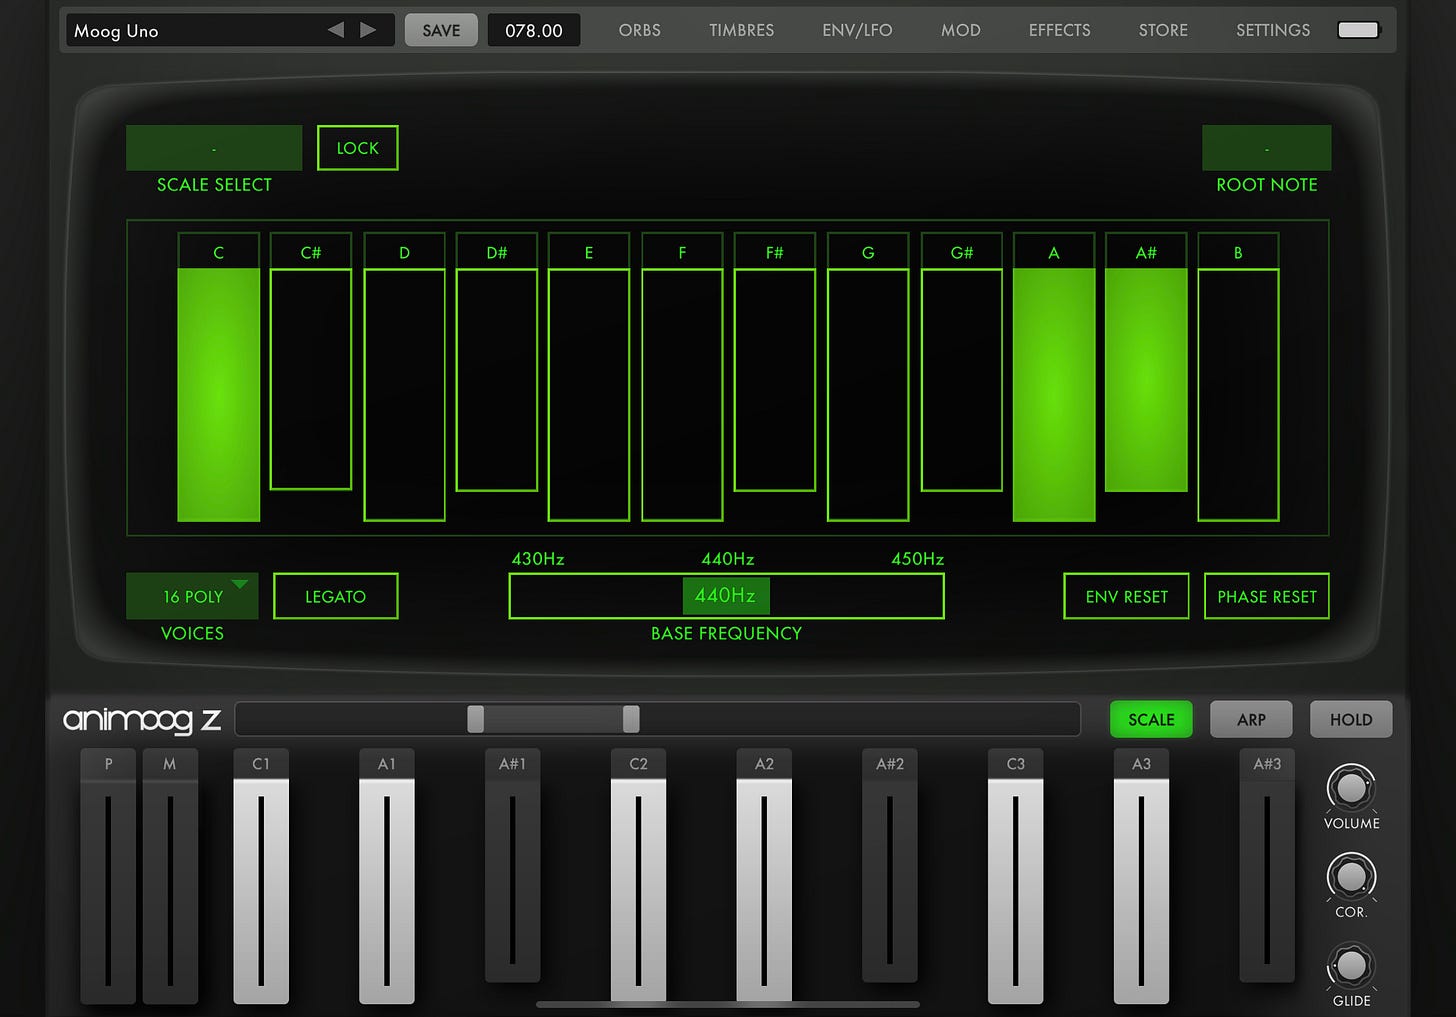Open the EFFECTS tab

(1060, 30)
